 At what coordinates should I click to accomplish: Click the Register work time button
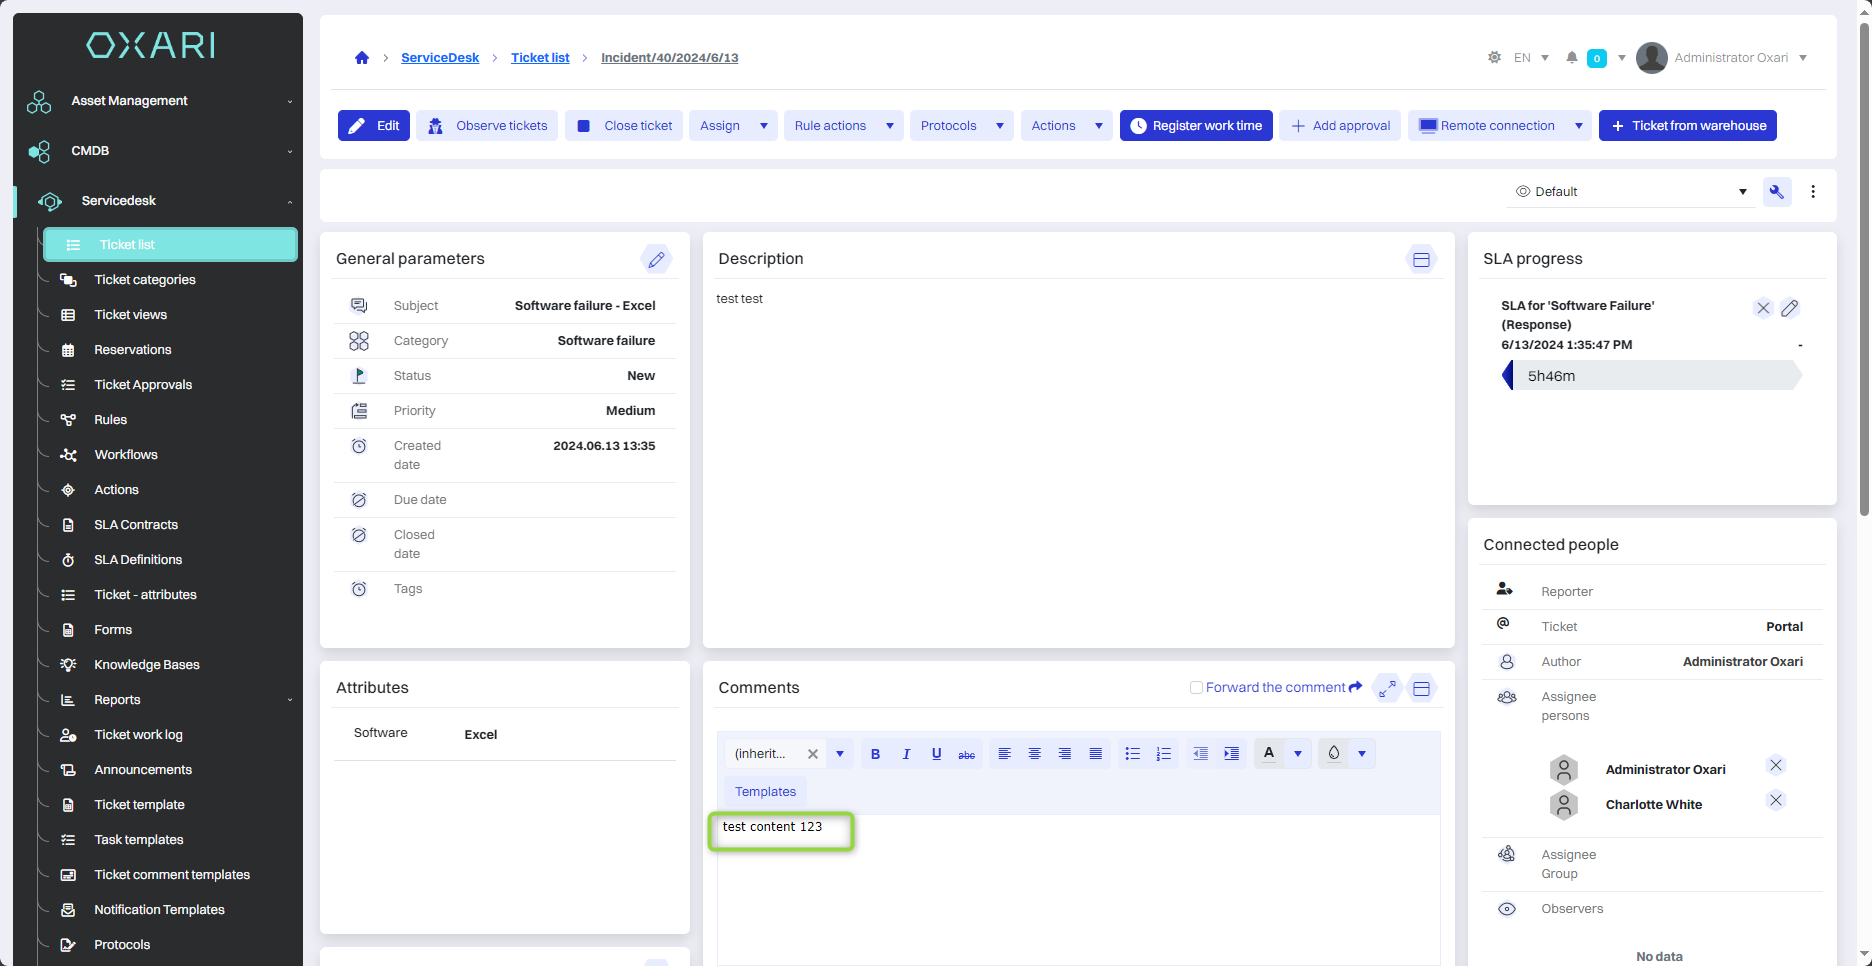tap(1196, 126)
